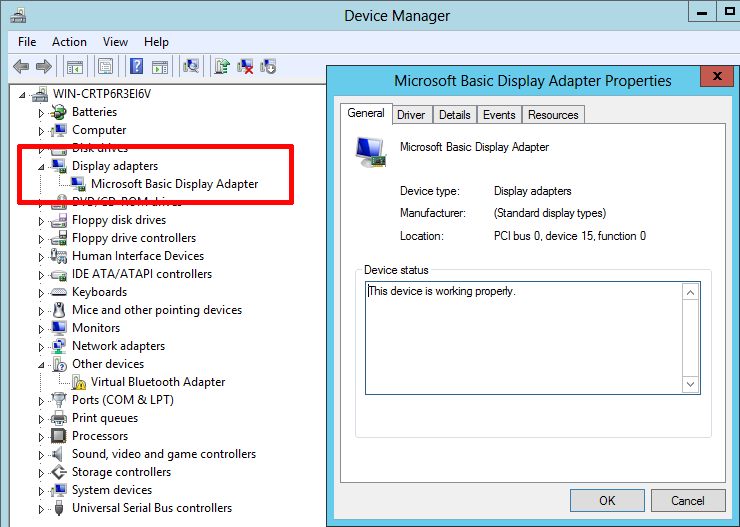Click the Update Driver Software toolbar icon
The width and height of the screenshot is (740, 527).
[x=222, y=67]
